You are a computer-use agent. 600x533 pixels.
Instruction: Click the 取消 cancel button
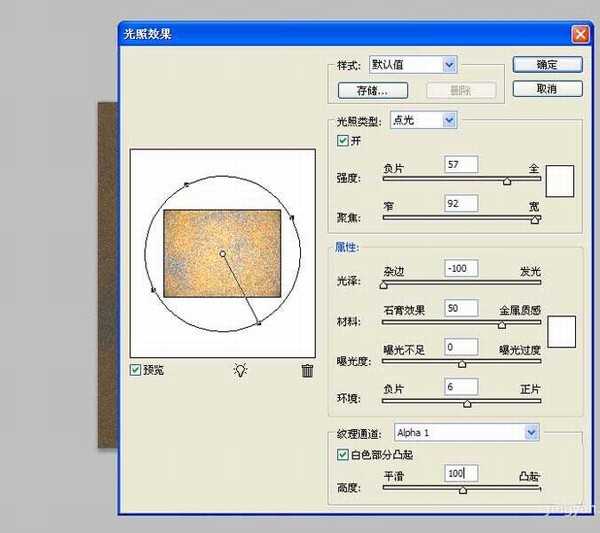(x=547, y=89)
